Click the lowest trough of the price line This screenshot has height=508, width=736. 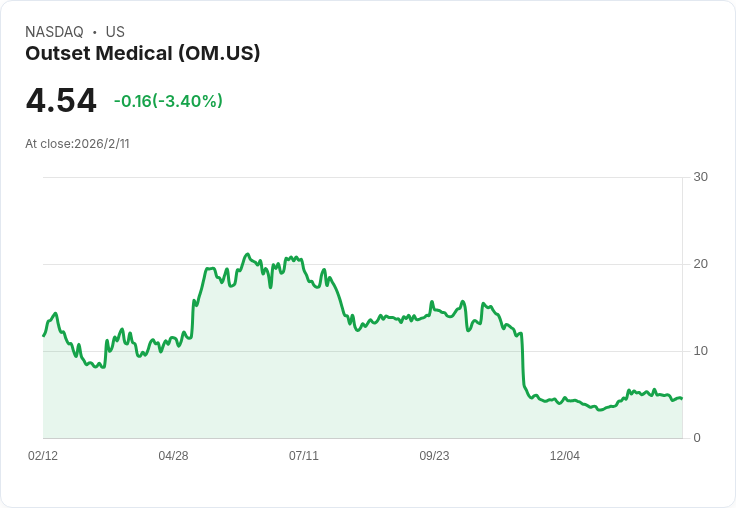[x=599, y=410]
